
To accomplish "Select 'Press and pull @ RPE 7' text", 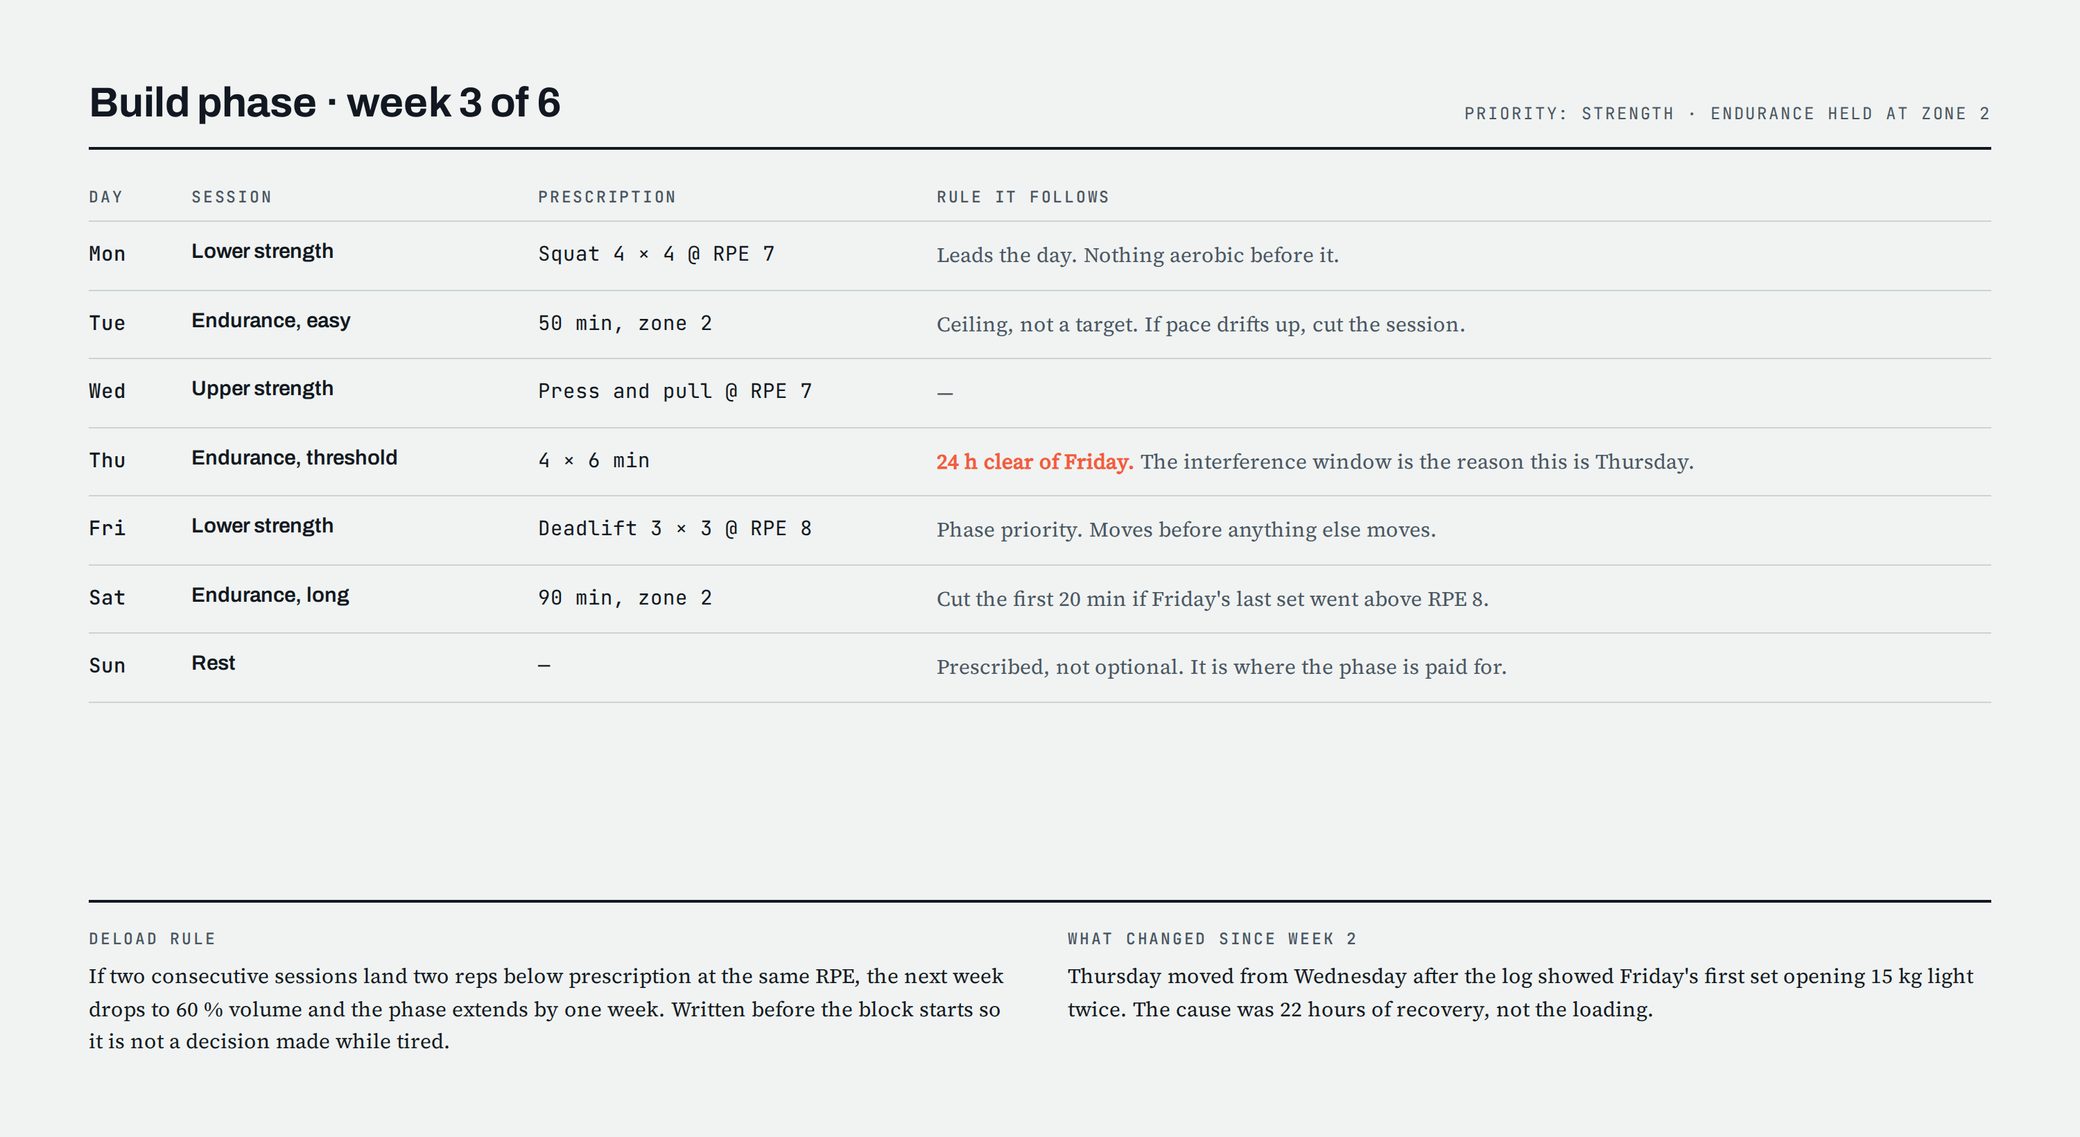I will [675, 391].
